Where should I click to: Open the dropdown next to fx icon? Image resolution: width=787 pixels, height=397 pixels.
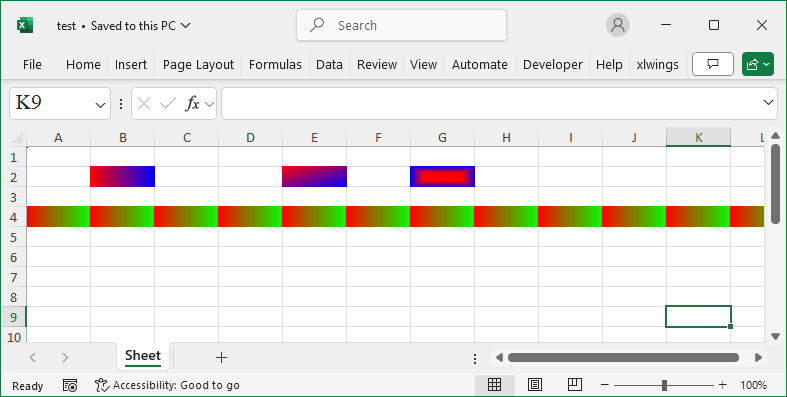pyautogui.click(x=209, y=104)
